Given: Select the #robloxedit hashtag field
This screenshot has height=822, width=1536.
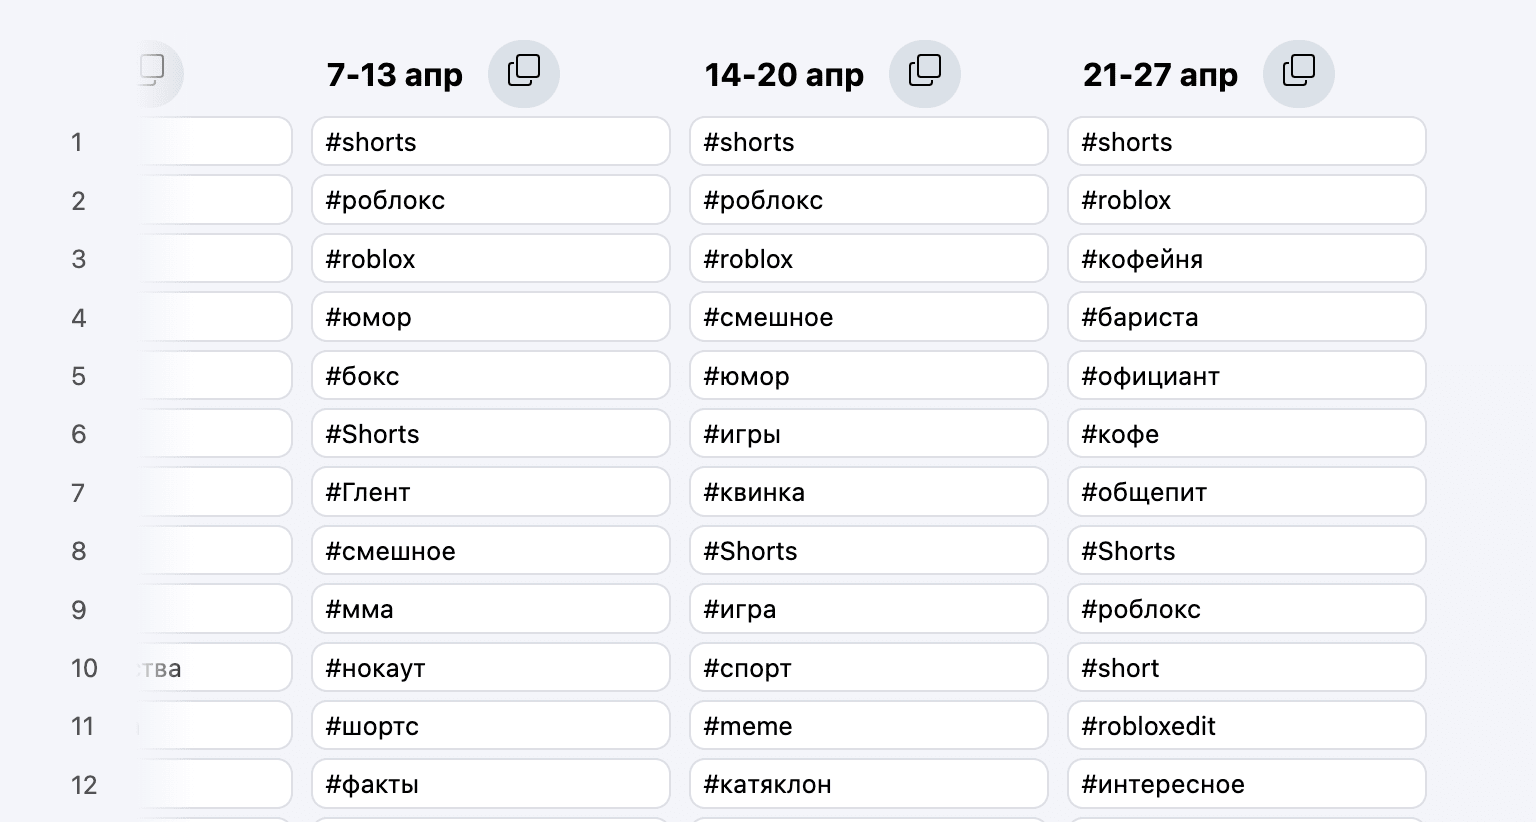Looking at the screenshot, I should [x=1246, y=726].
